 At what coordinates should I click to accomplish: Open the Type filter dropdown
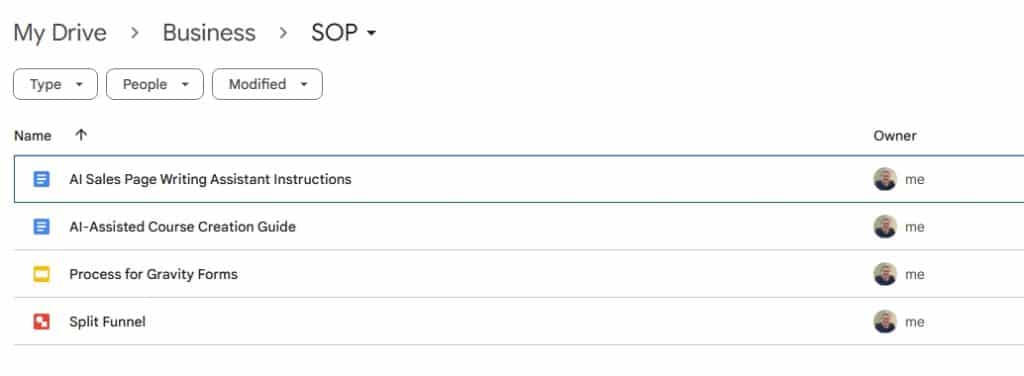point(56,84)
